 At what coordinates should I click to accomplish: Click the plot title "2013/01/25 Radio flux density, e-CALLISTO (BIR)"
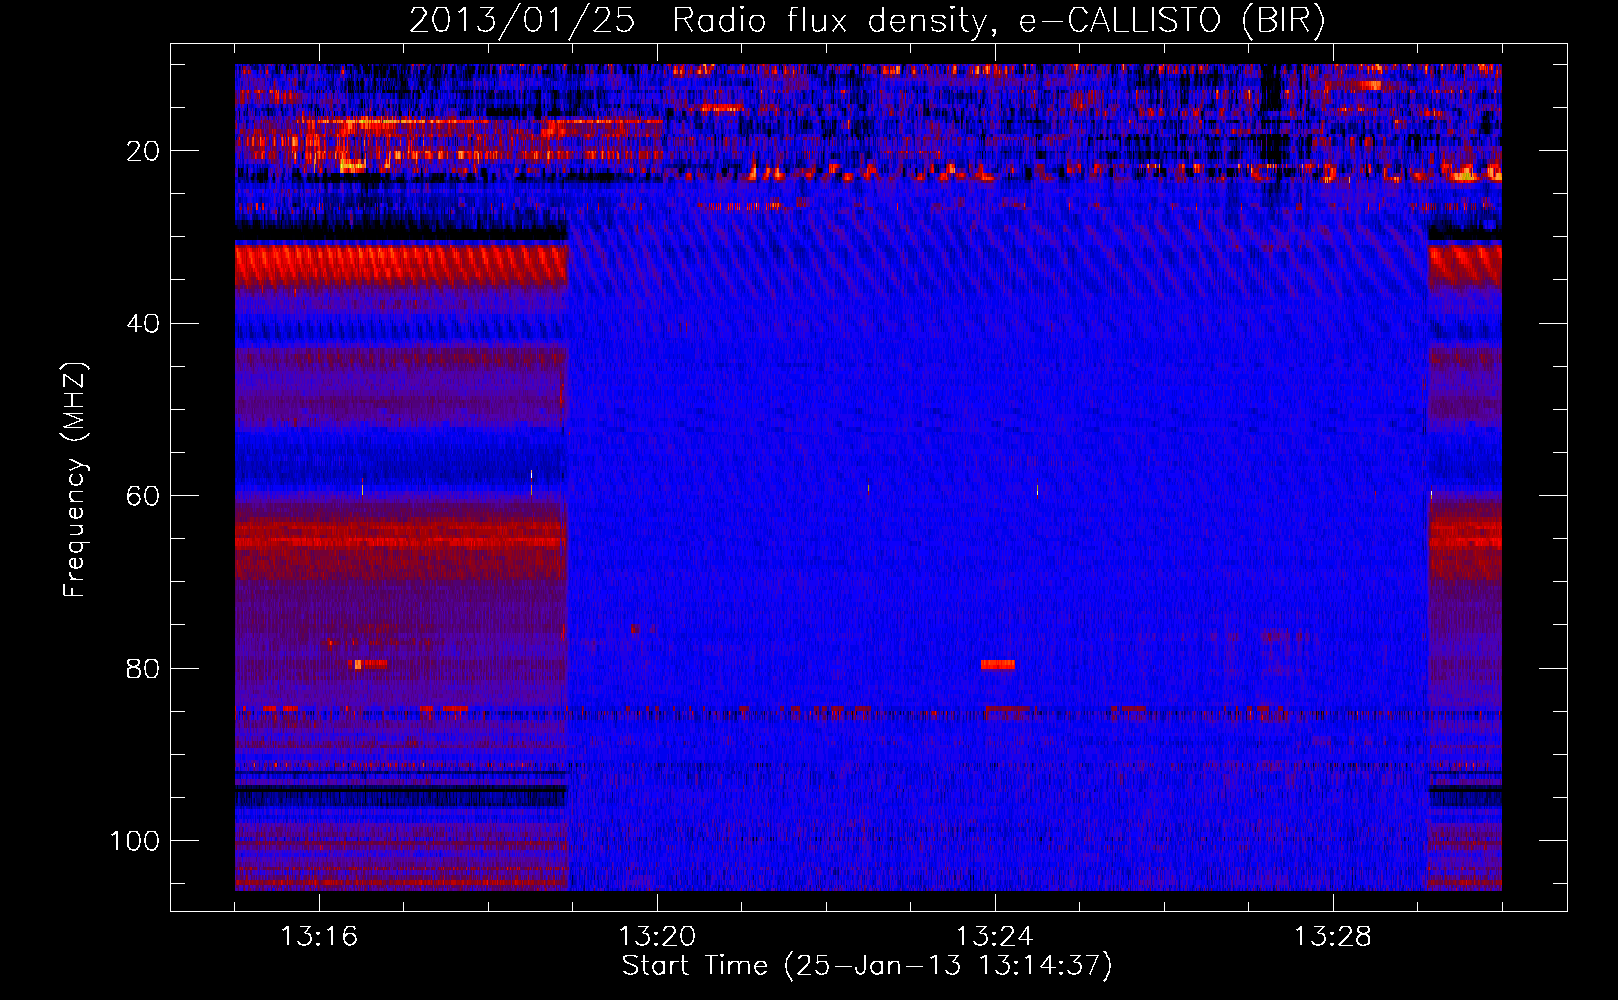[867, 21]
